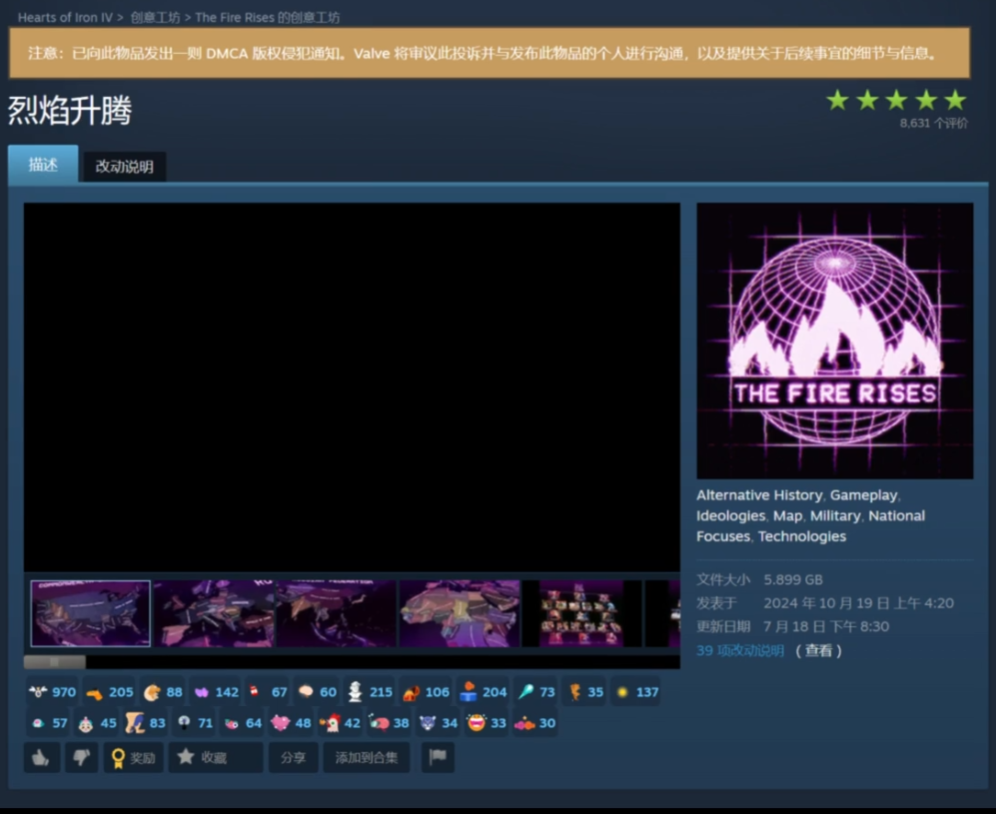
Task: Click the award badge showing 35
Action: 585,692
